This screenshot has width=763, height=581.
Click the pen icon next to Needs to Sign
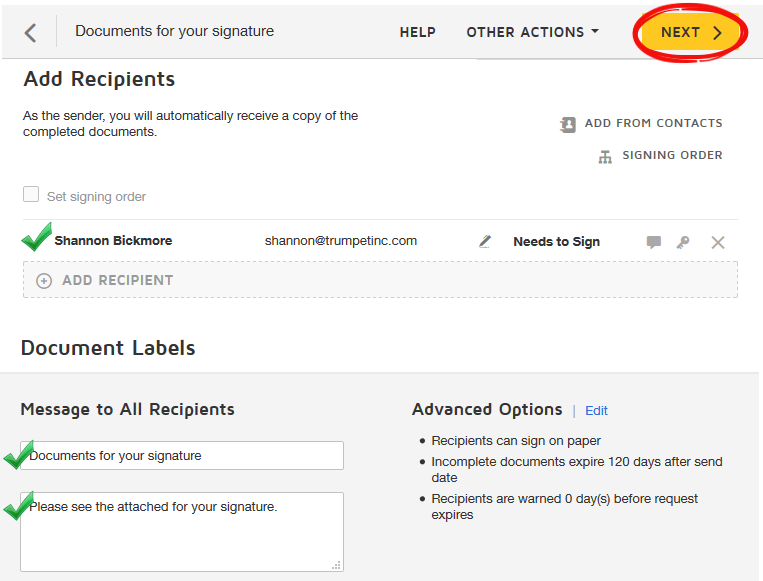pos(485,241)
